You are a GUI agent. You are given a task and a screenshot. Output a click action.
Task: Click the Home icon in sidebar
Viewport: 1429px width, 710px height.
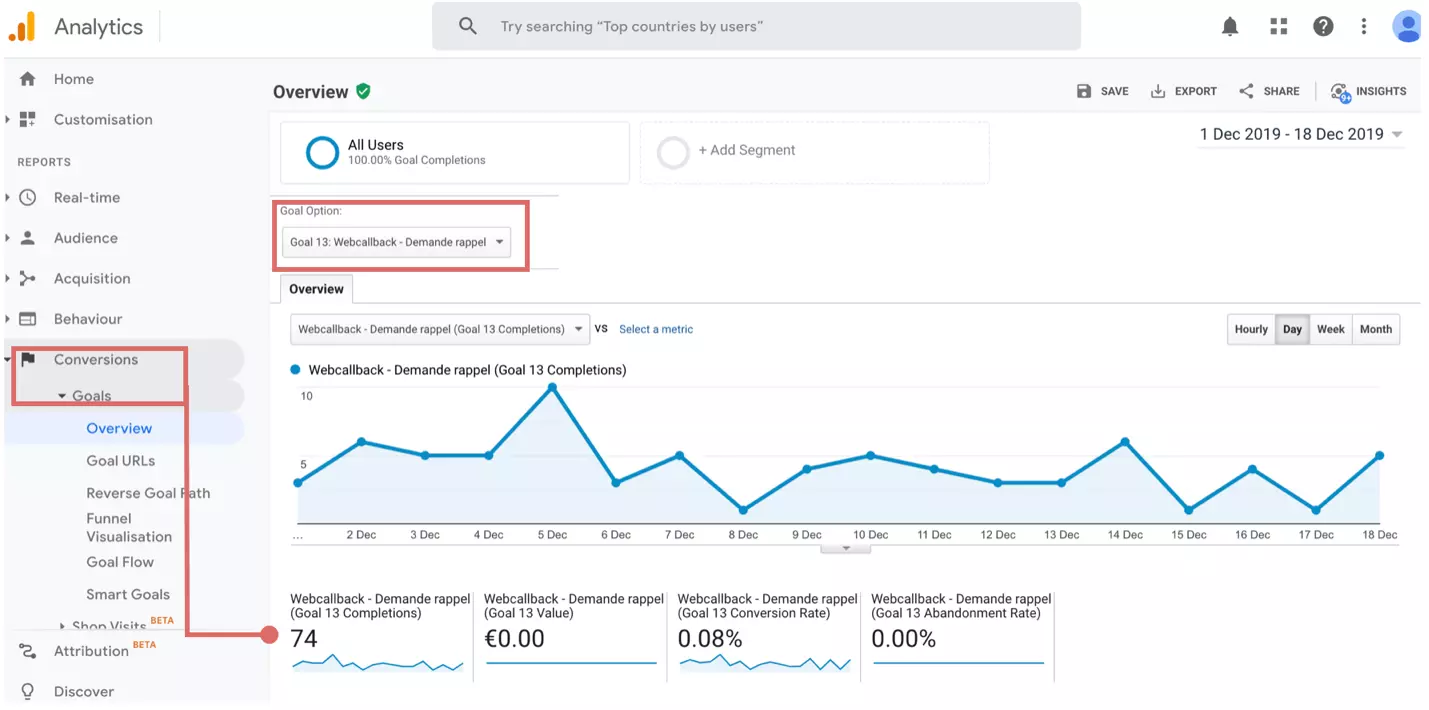click(28, 79)
